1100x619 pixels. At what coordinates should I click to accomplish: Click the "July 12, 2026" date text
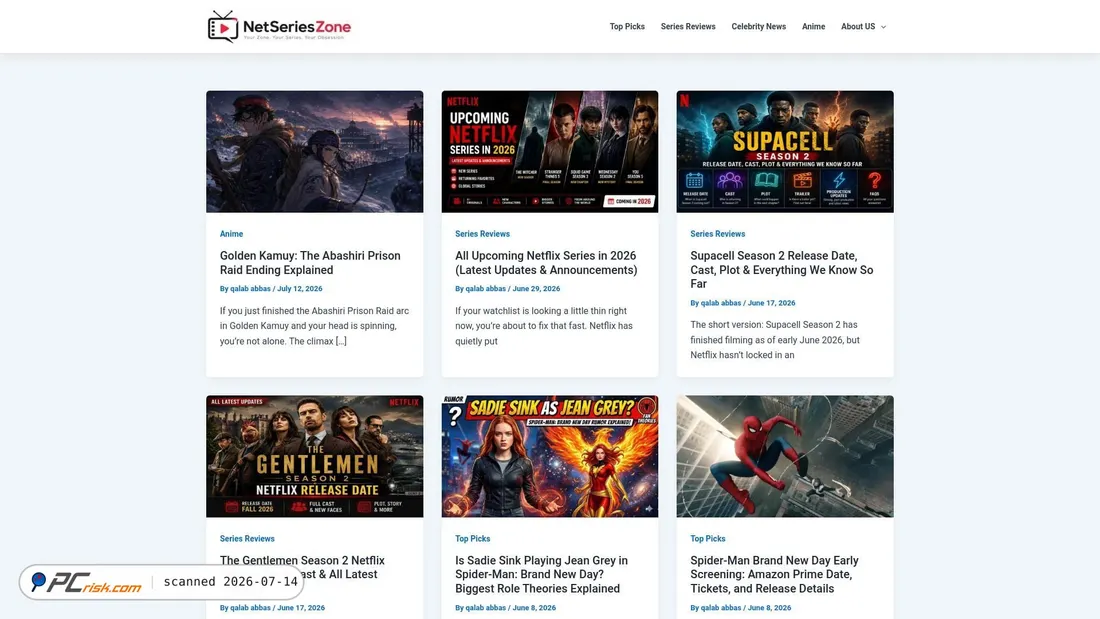(x=300, y=288)
